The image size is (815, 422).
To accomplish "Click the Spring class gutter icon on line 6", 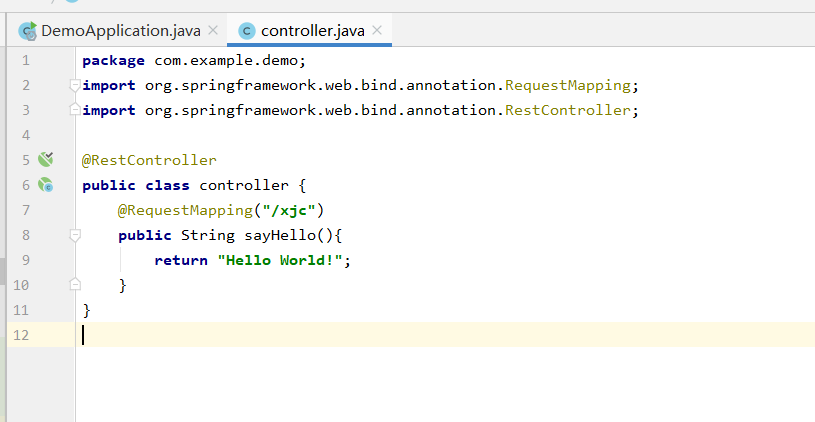I will [x=46, y=184].
